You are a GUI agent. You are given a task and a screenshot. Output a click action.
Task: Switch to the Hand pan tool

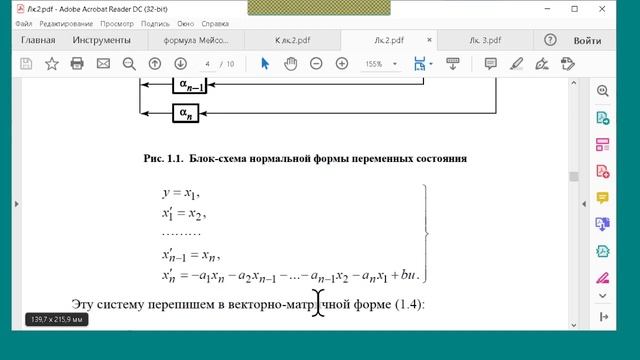[290, 64]
